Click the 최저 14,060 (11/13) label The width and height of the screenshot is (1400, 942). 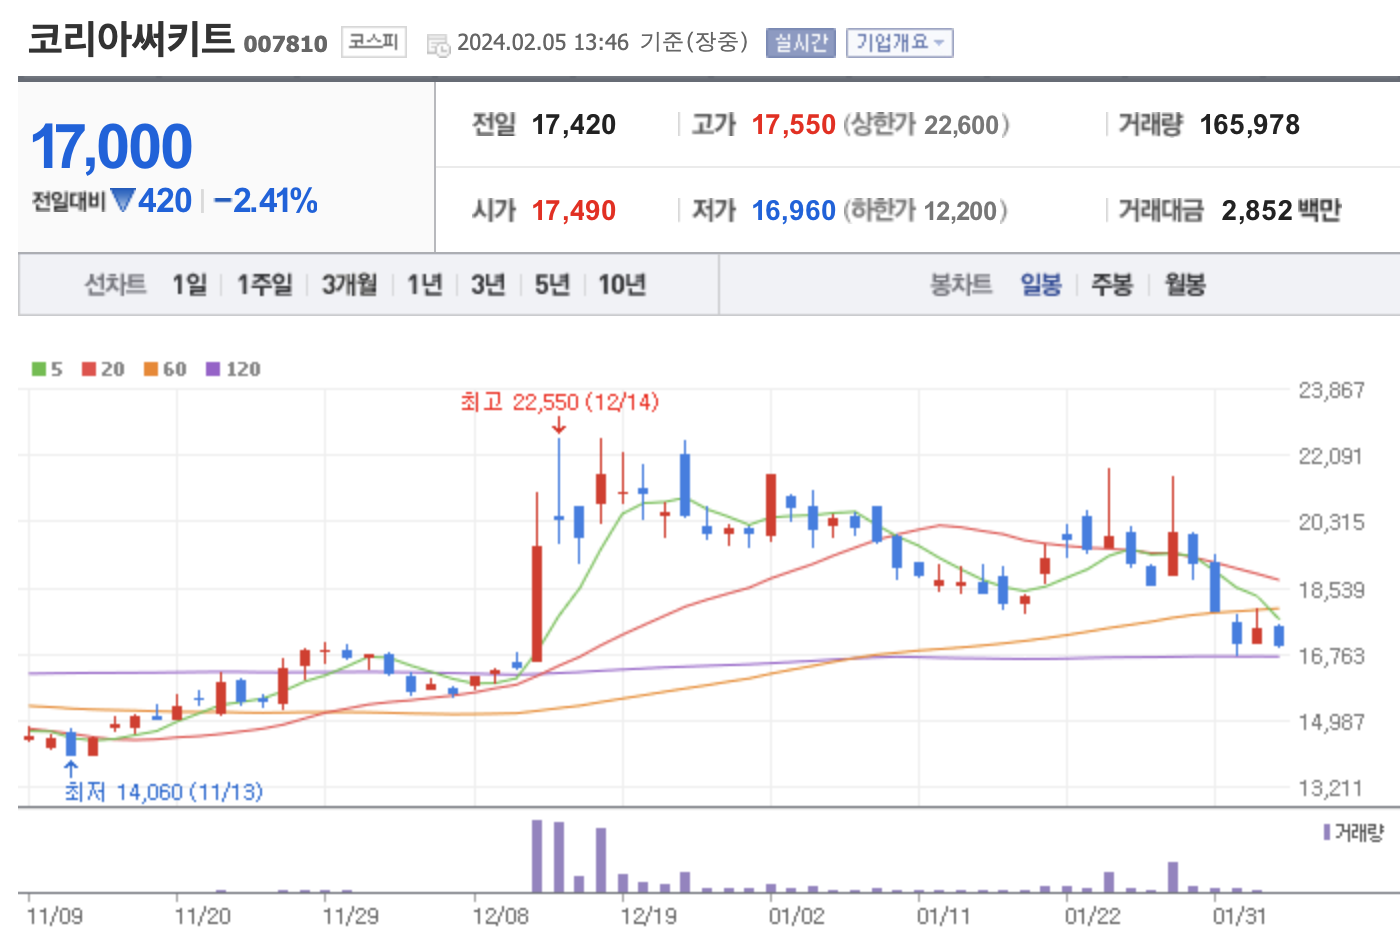point(164,792)
